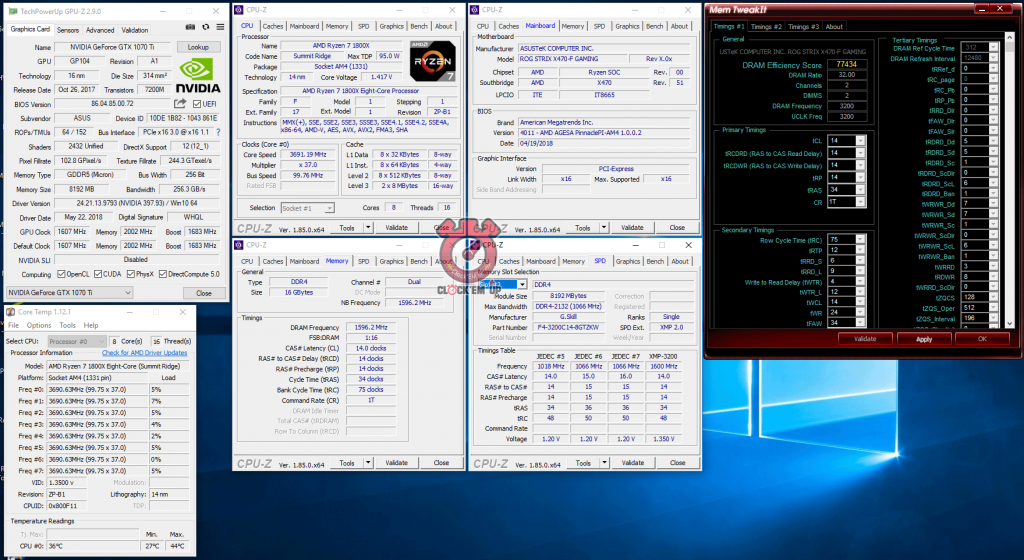Toggle the UEFI checkbox

(196, 103)
